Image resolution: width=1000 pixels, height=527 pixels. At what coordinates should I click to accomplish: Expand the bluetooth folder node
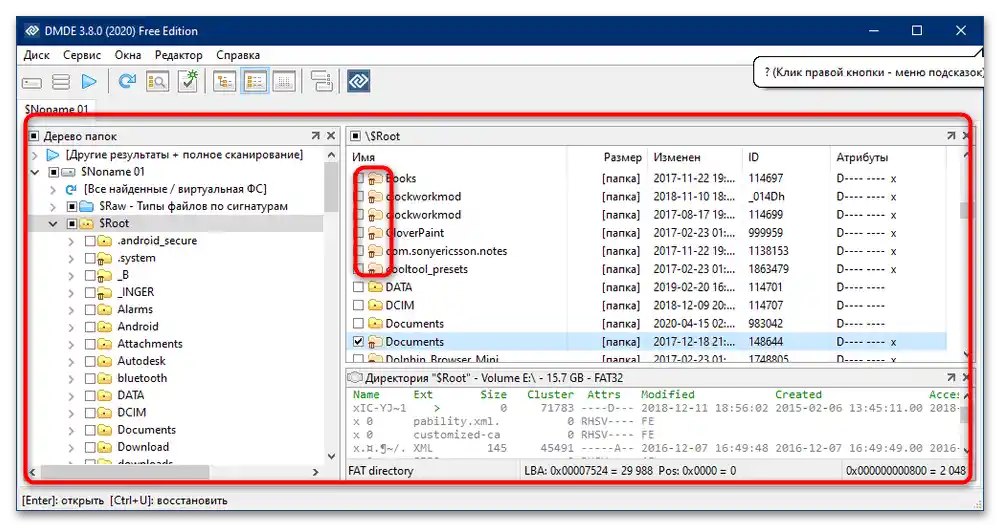(x=71, y=378)
